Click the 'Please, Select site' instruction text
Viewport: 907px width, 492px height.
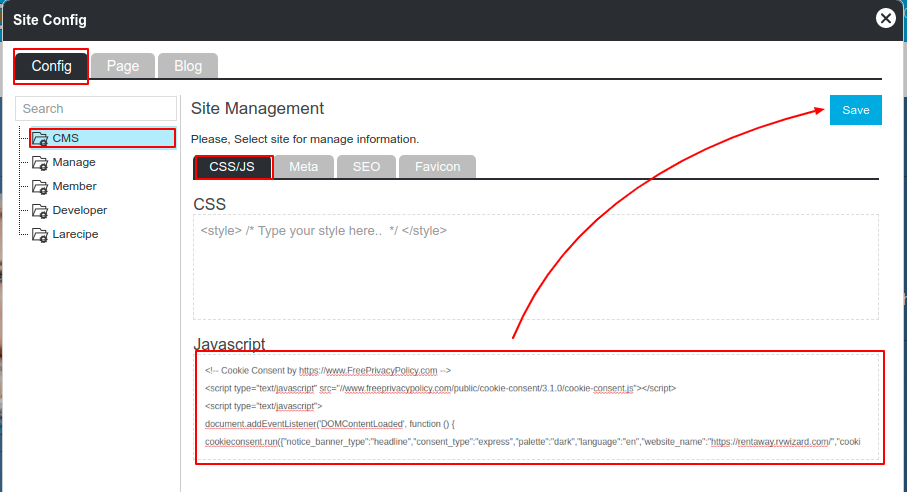pos(305,139)
